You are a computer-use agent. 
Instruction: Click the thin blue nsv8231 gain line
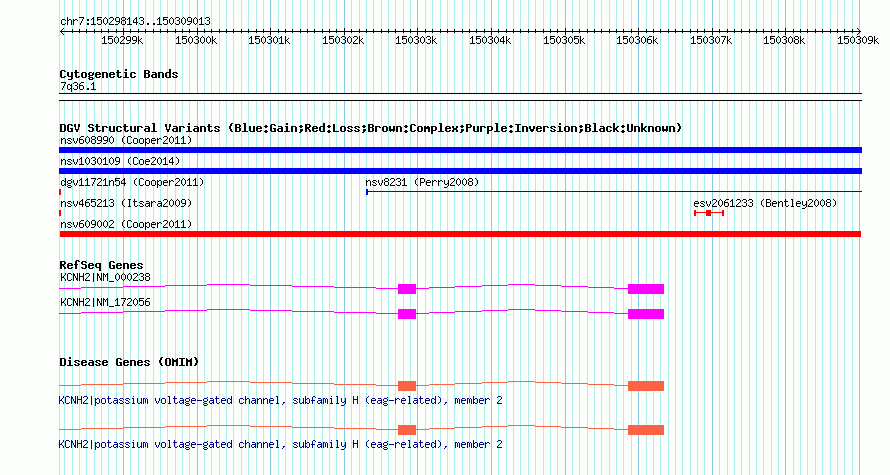point(614,192)
